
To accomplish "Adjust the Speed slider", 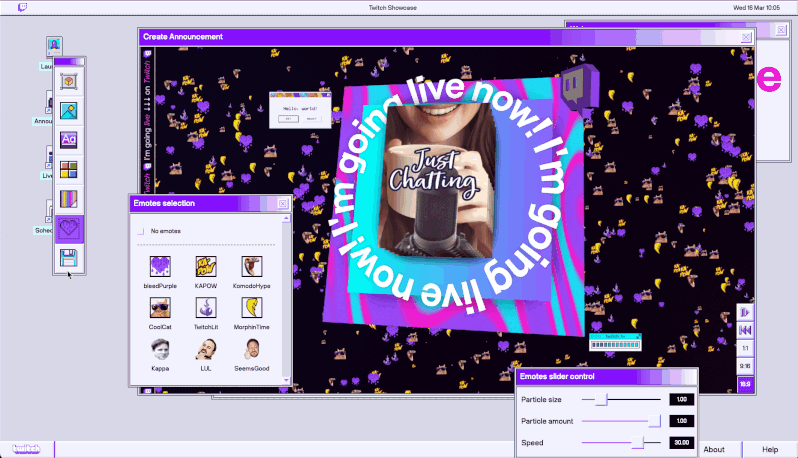I will point(638,443).
